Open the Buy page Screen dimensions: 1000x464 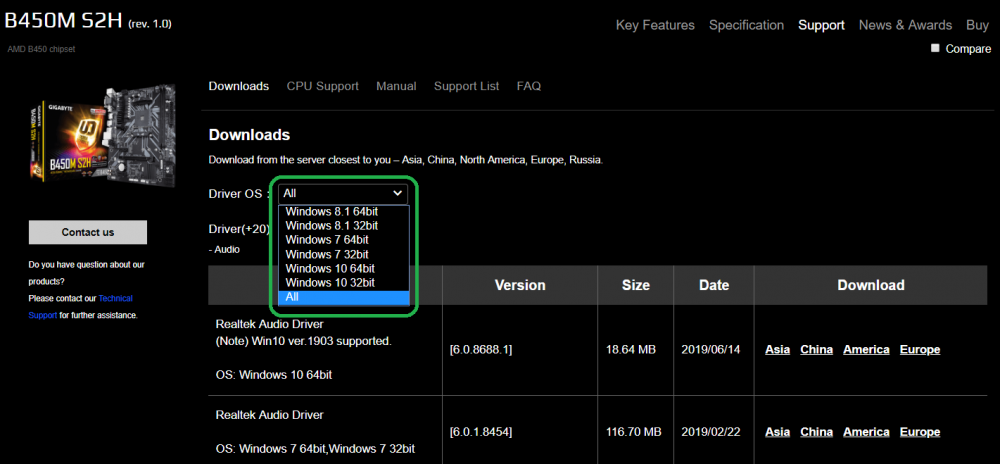pyautogui.click(x=977, y=25)
